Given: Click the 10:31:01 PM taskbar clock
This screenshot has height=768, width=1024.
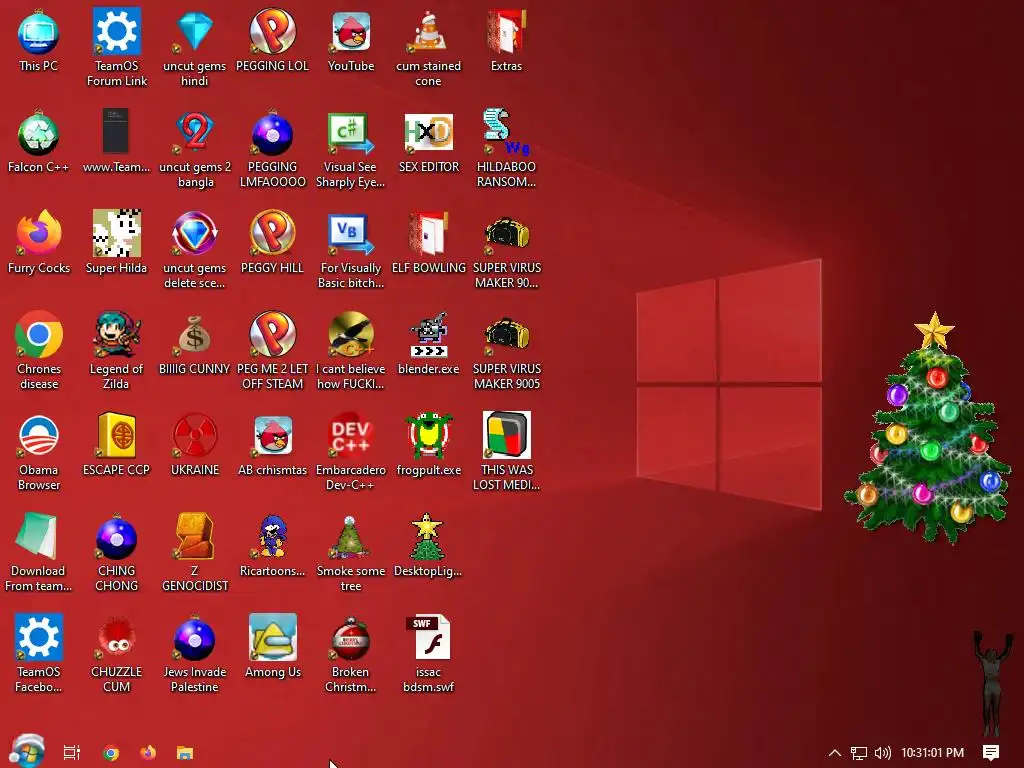Looking at the screenshot, I should tap(933, 753).
